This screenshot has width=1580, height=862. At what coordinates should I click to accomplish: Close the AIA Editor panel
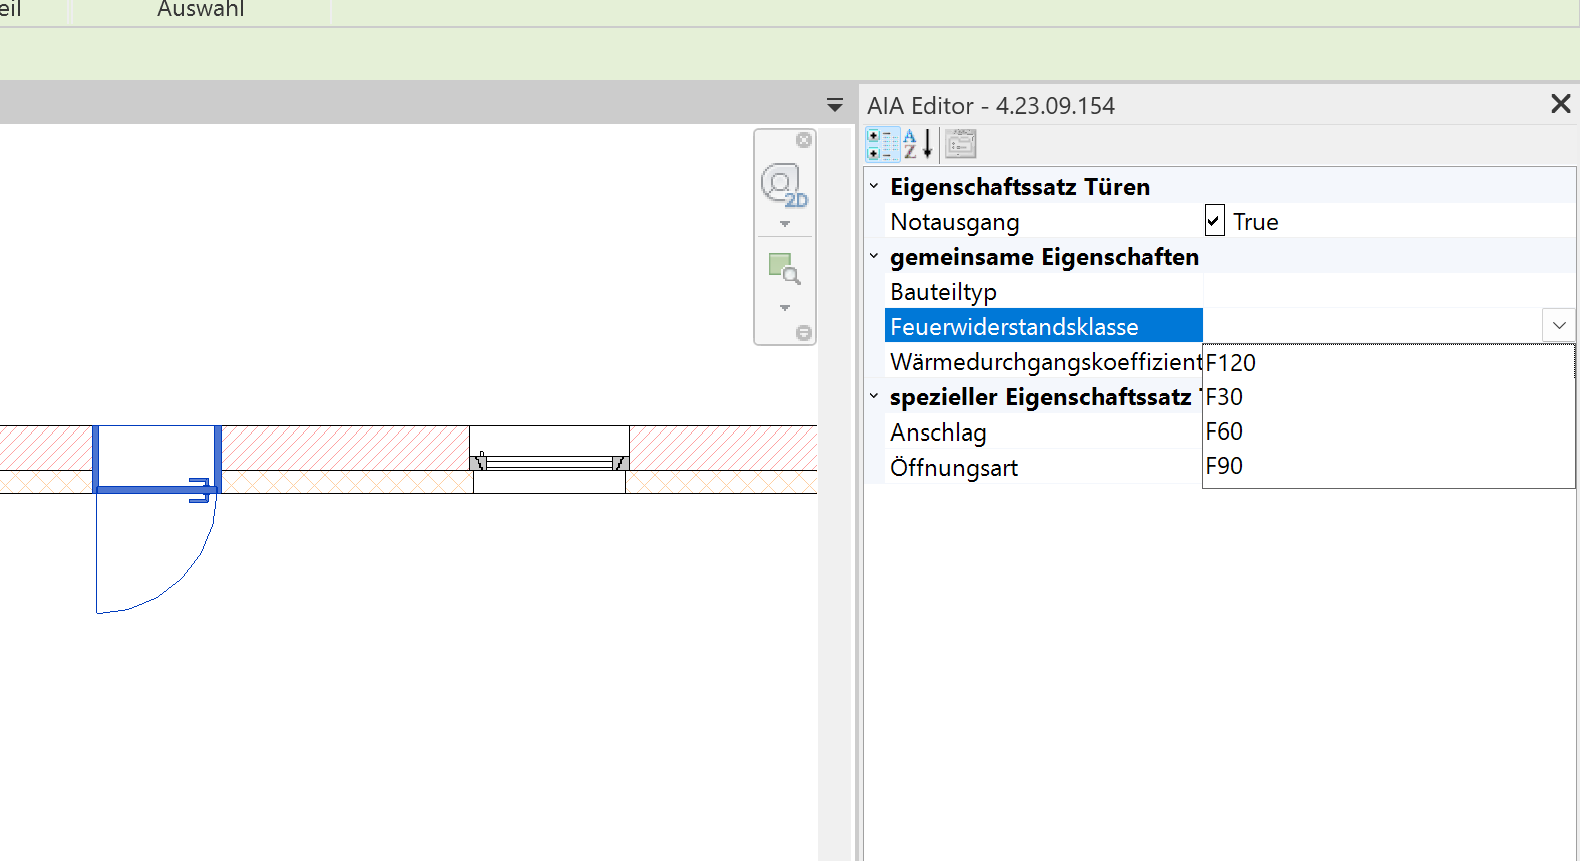pos(1560,104)
